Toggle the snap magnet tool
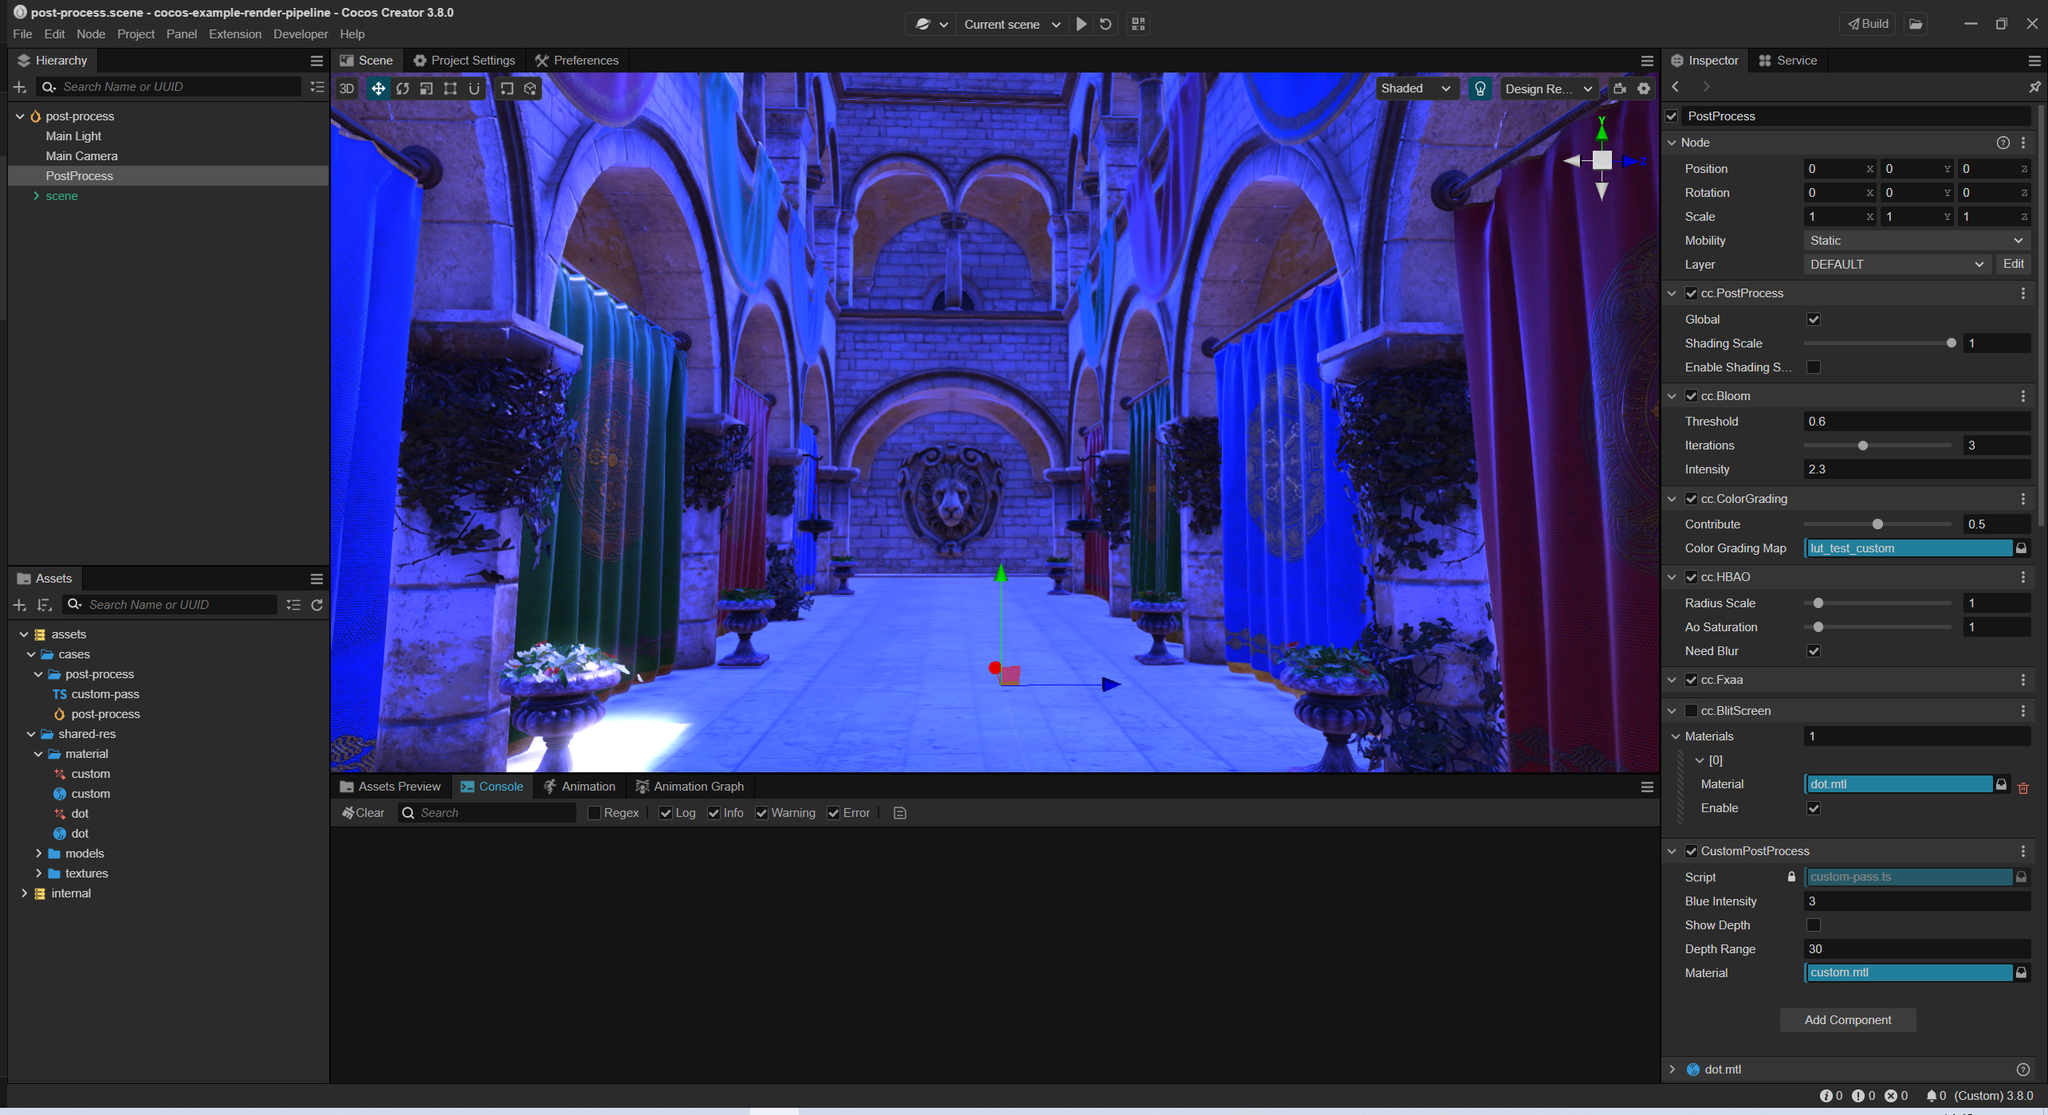 pos(474,89)
